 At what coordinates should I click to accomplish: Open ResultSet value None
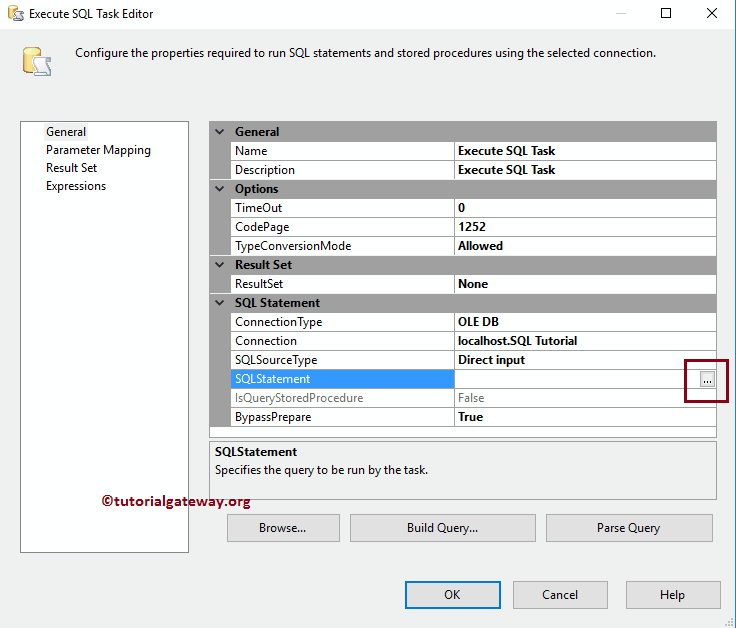click(x=585, y=284)
